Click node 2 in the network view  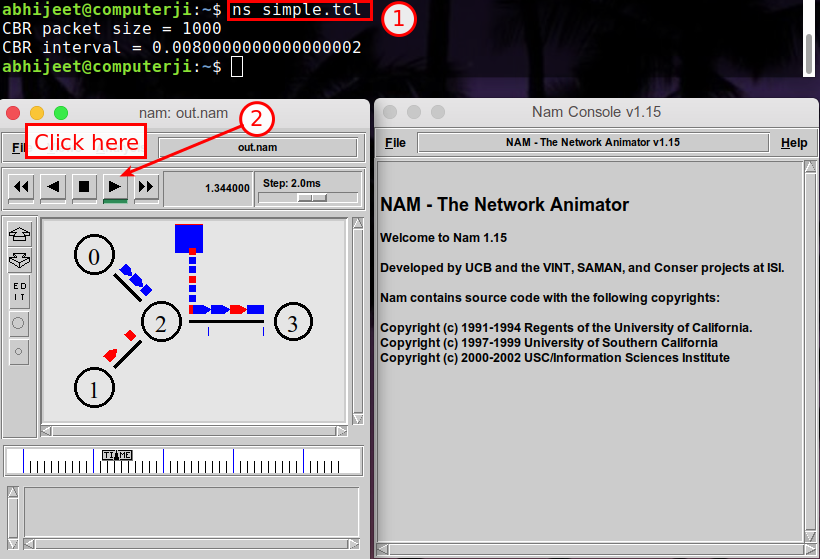tap(161, 322)
